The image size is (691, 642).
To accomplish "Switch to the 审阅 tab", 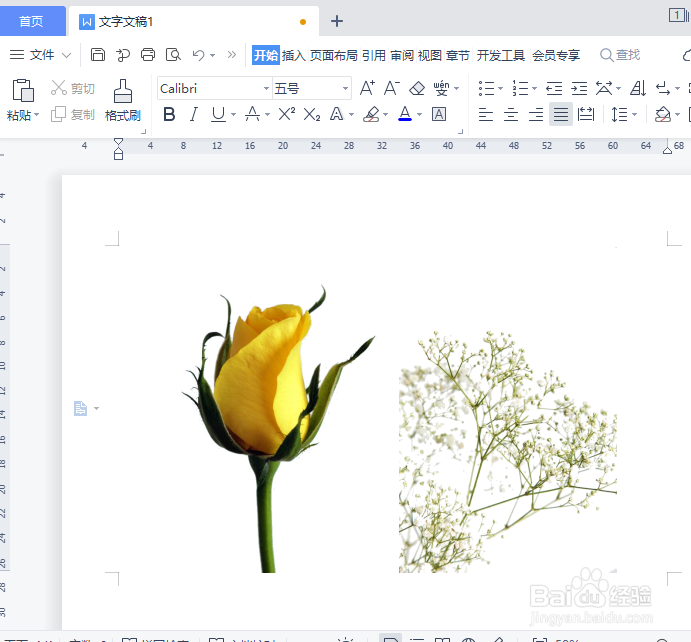I will click(x=402, y=55).
